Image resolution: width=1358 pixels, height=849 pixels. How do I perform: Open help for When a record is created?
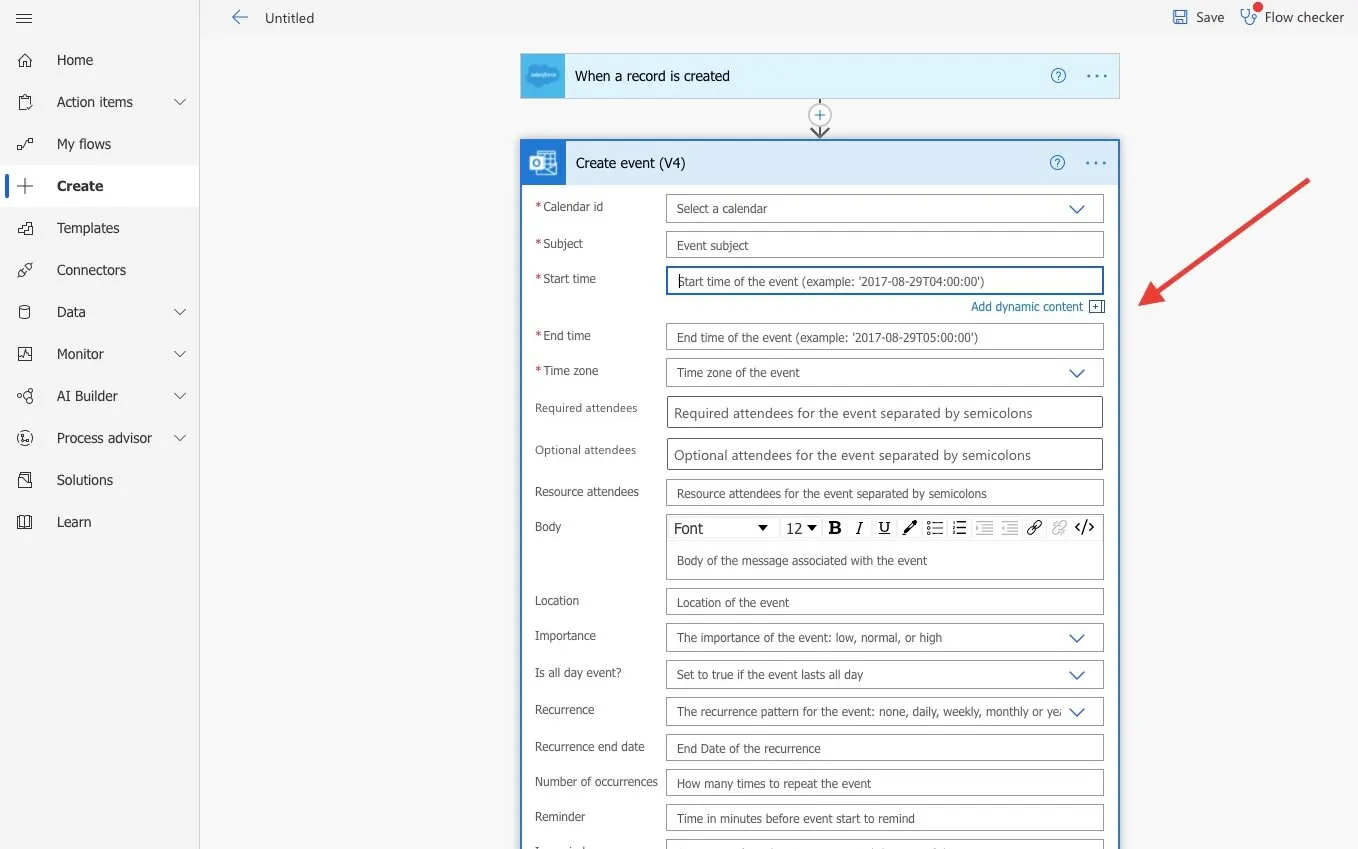coord(1058,76)
